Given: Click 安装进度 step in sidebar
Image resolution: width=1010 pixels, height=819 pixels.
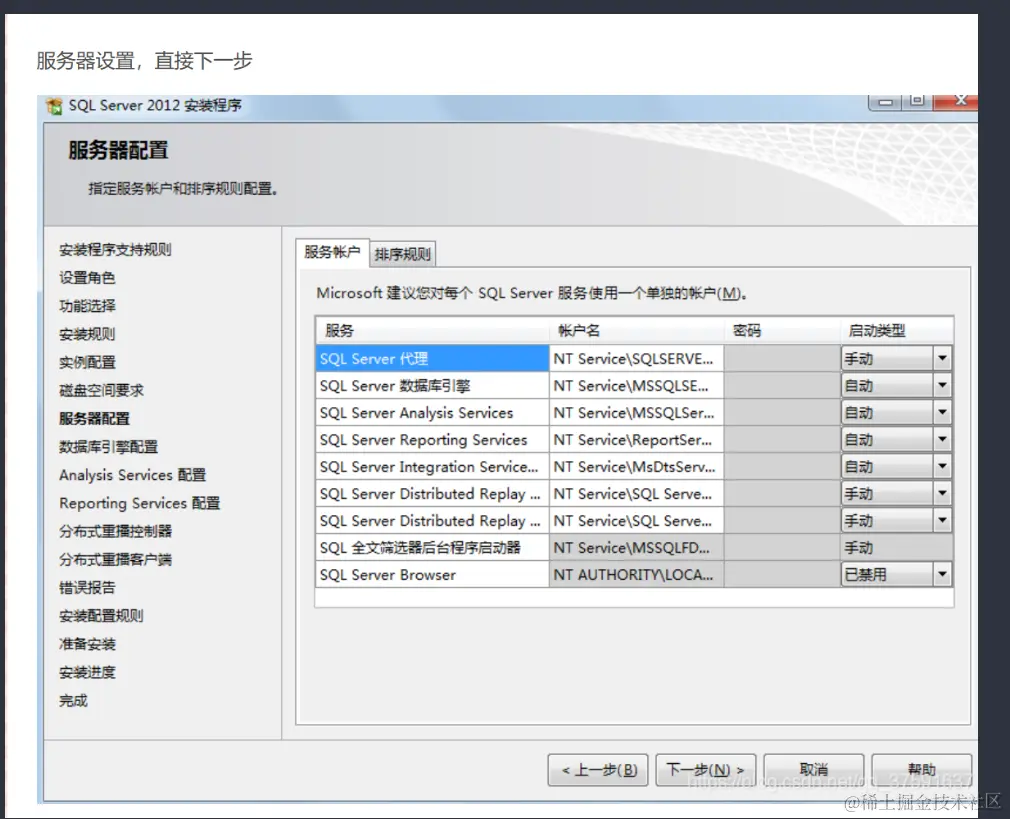Looking at the screenshot, I should point(87,672).
